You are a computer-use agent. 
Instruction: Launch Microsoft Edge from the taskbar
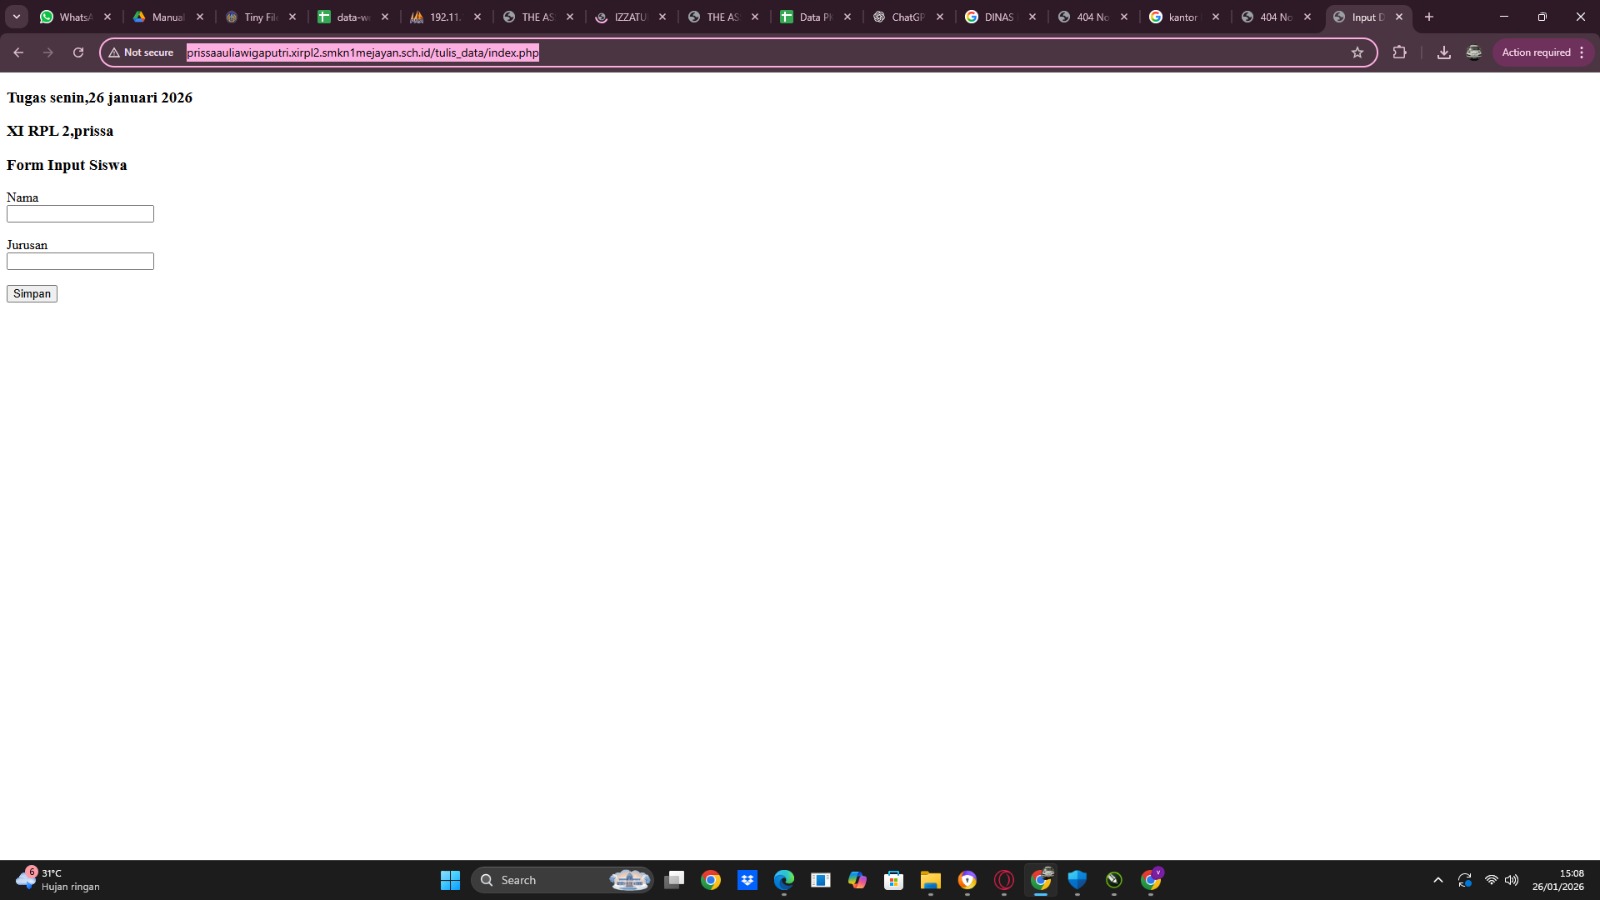coord(783,880)
